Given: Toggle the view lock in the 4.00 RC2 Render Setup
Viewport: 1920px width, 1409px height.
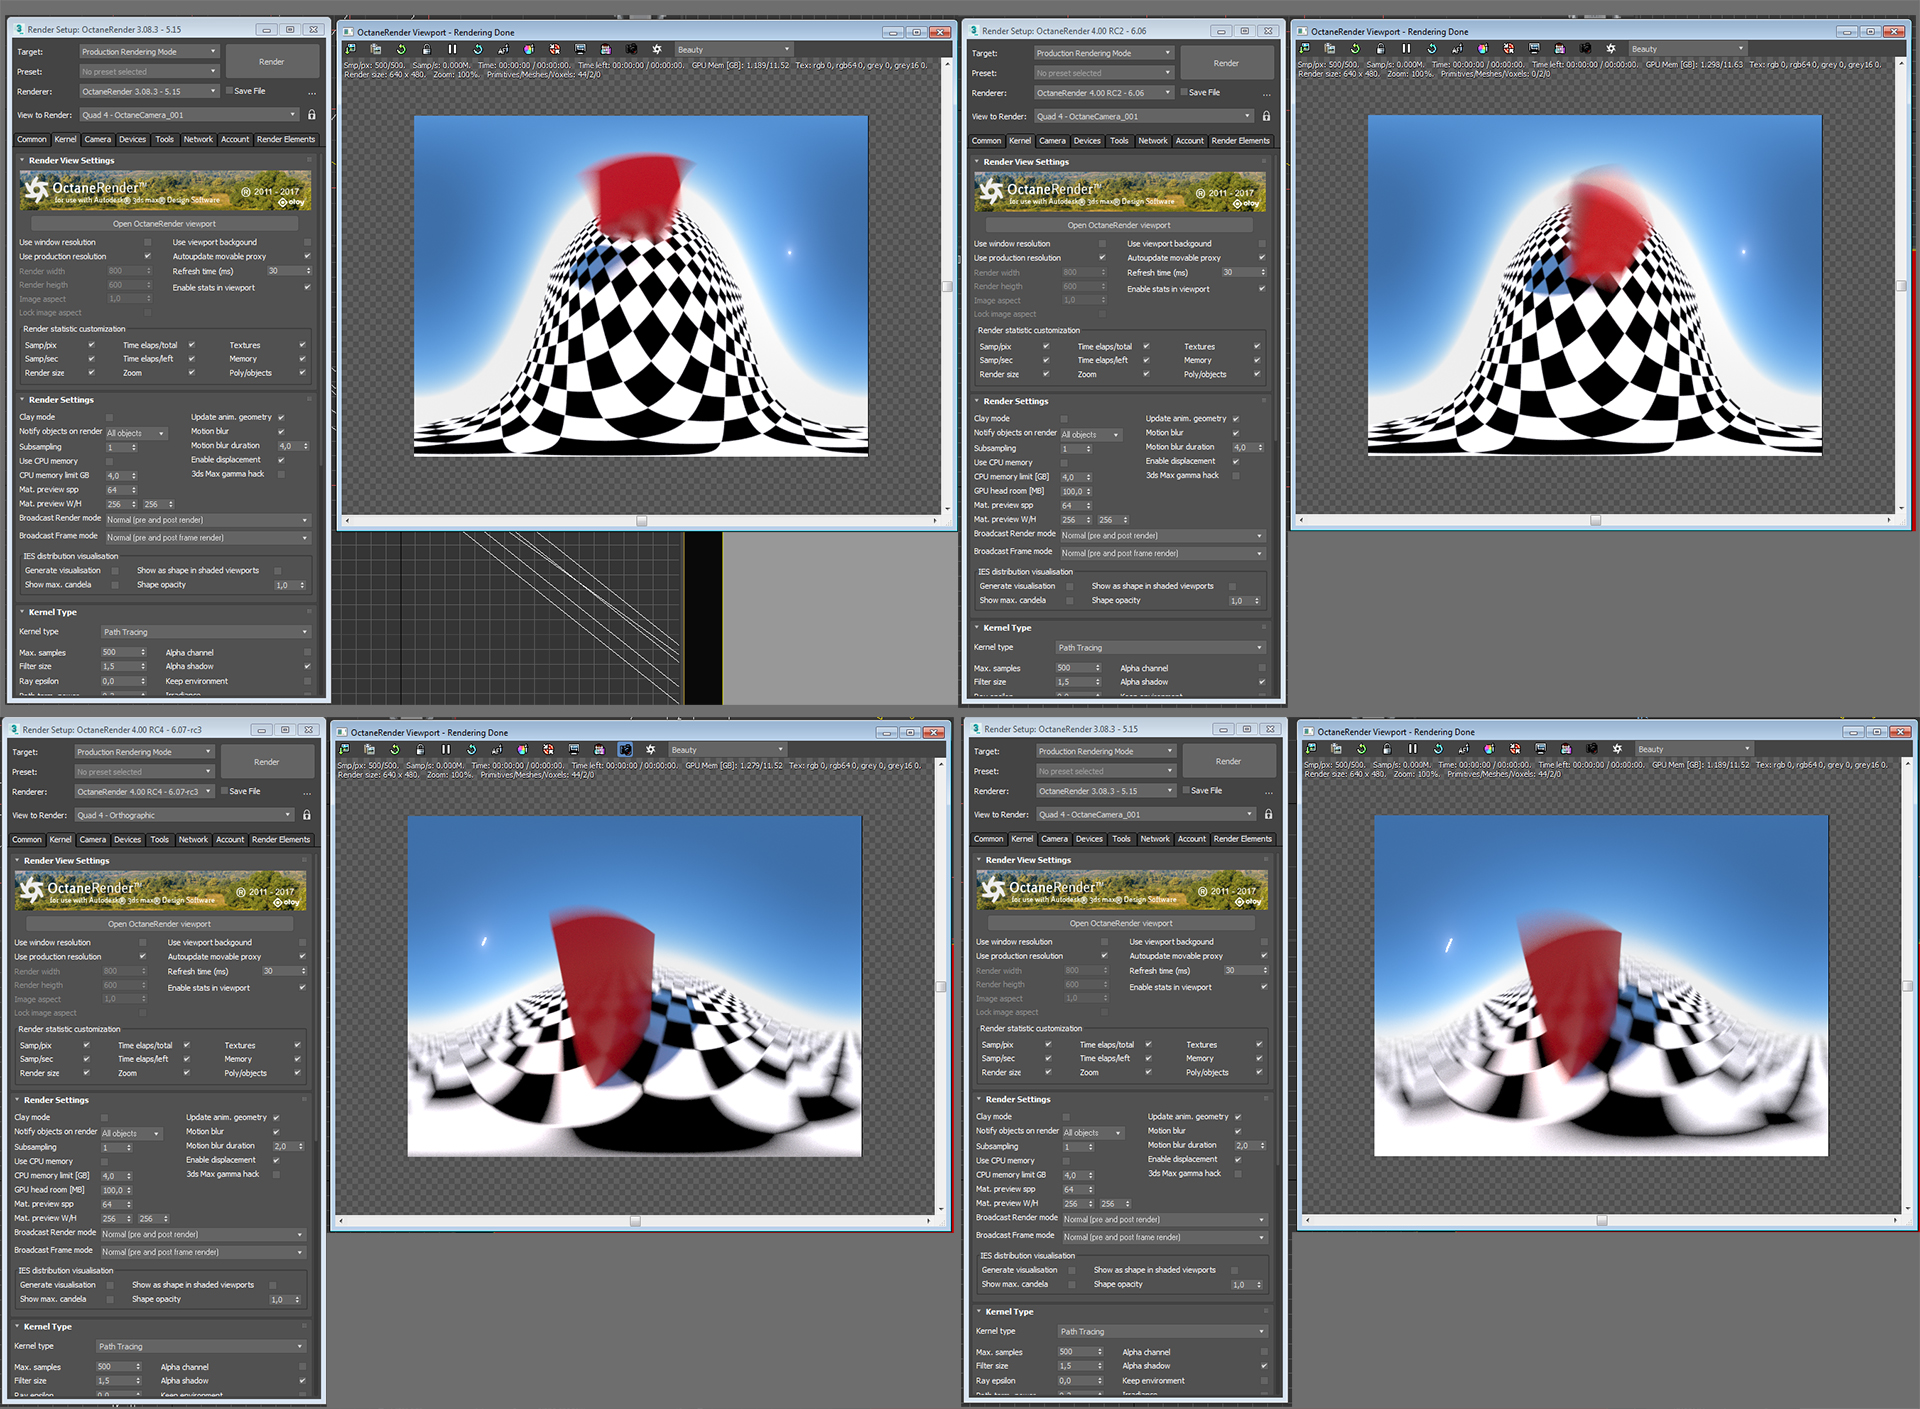Looking at the screenshot, I should [x=1266, y=116].
